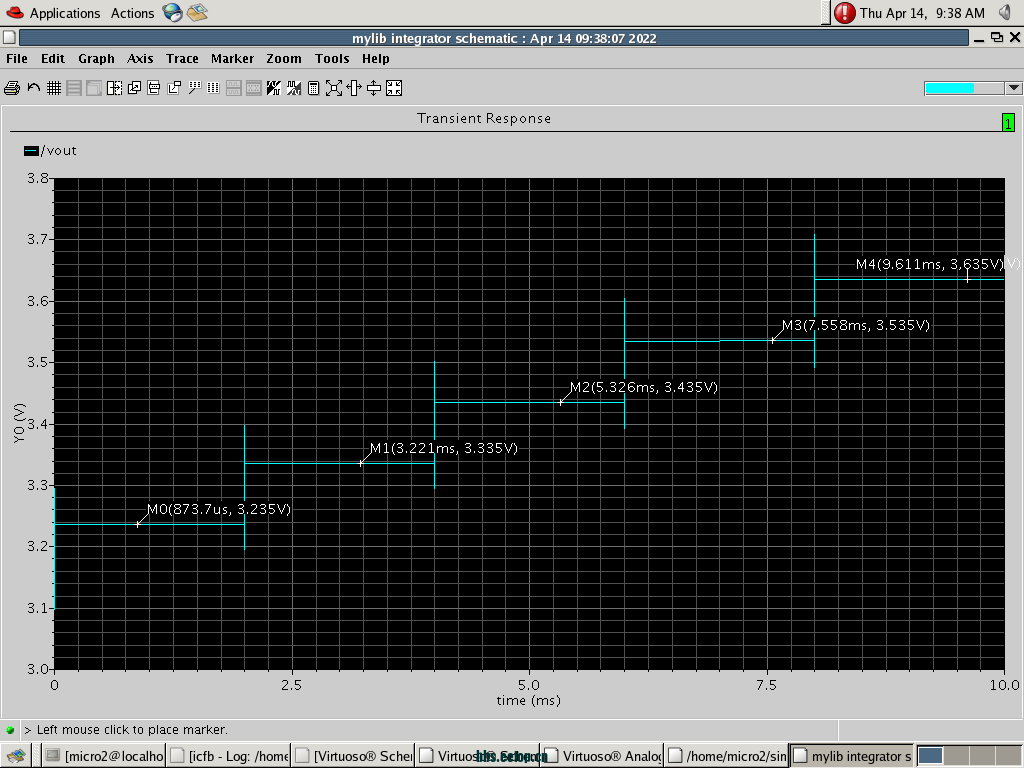Open the Actions menu in top panel
The width and height of the screenshot is (1024, 768).
coord(133,13)
